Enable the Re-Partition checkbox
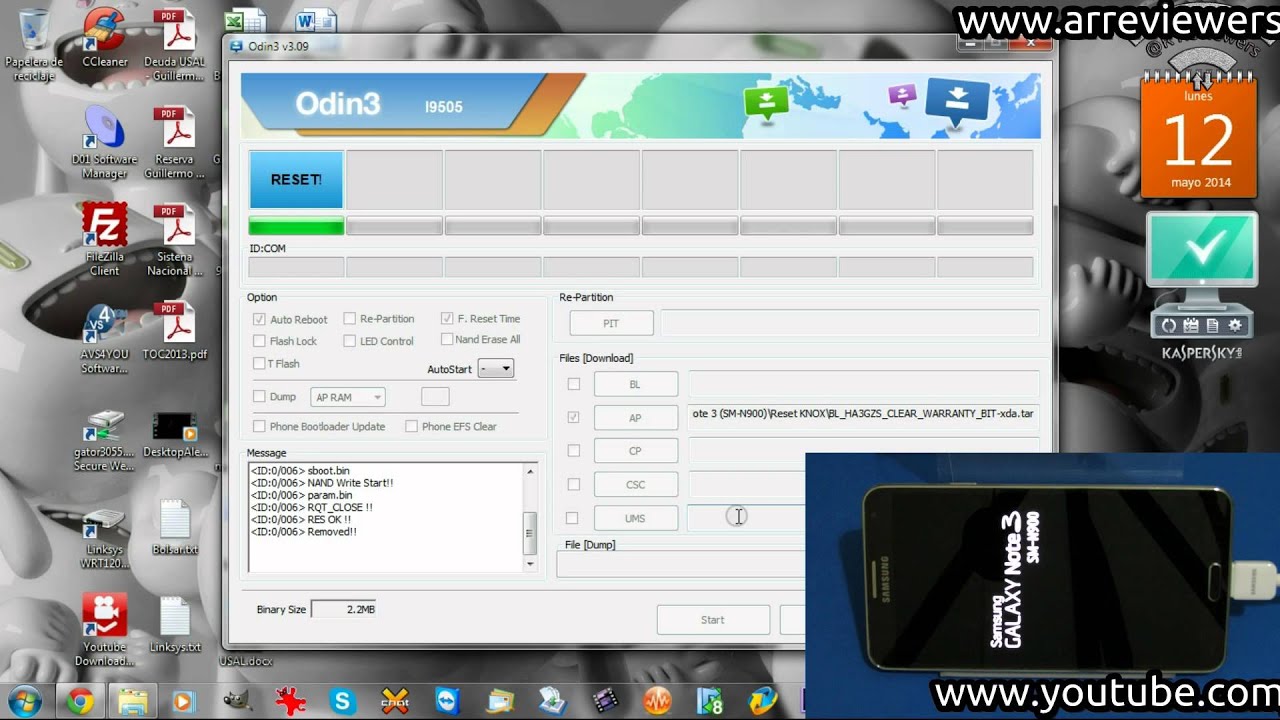Viewport: 1280px width, 720px height. 349,318
